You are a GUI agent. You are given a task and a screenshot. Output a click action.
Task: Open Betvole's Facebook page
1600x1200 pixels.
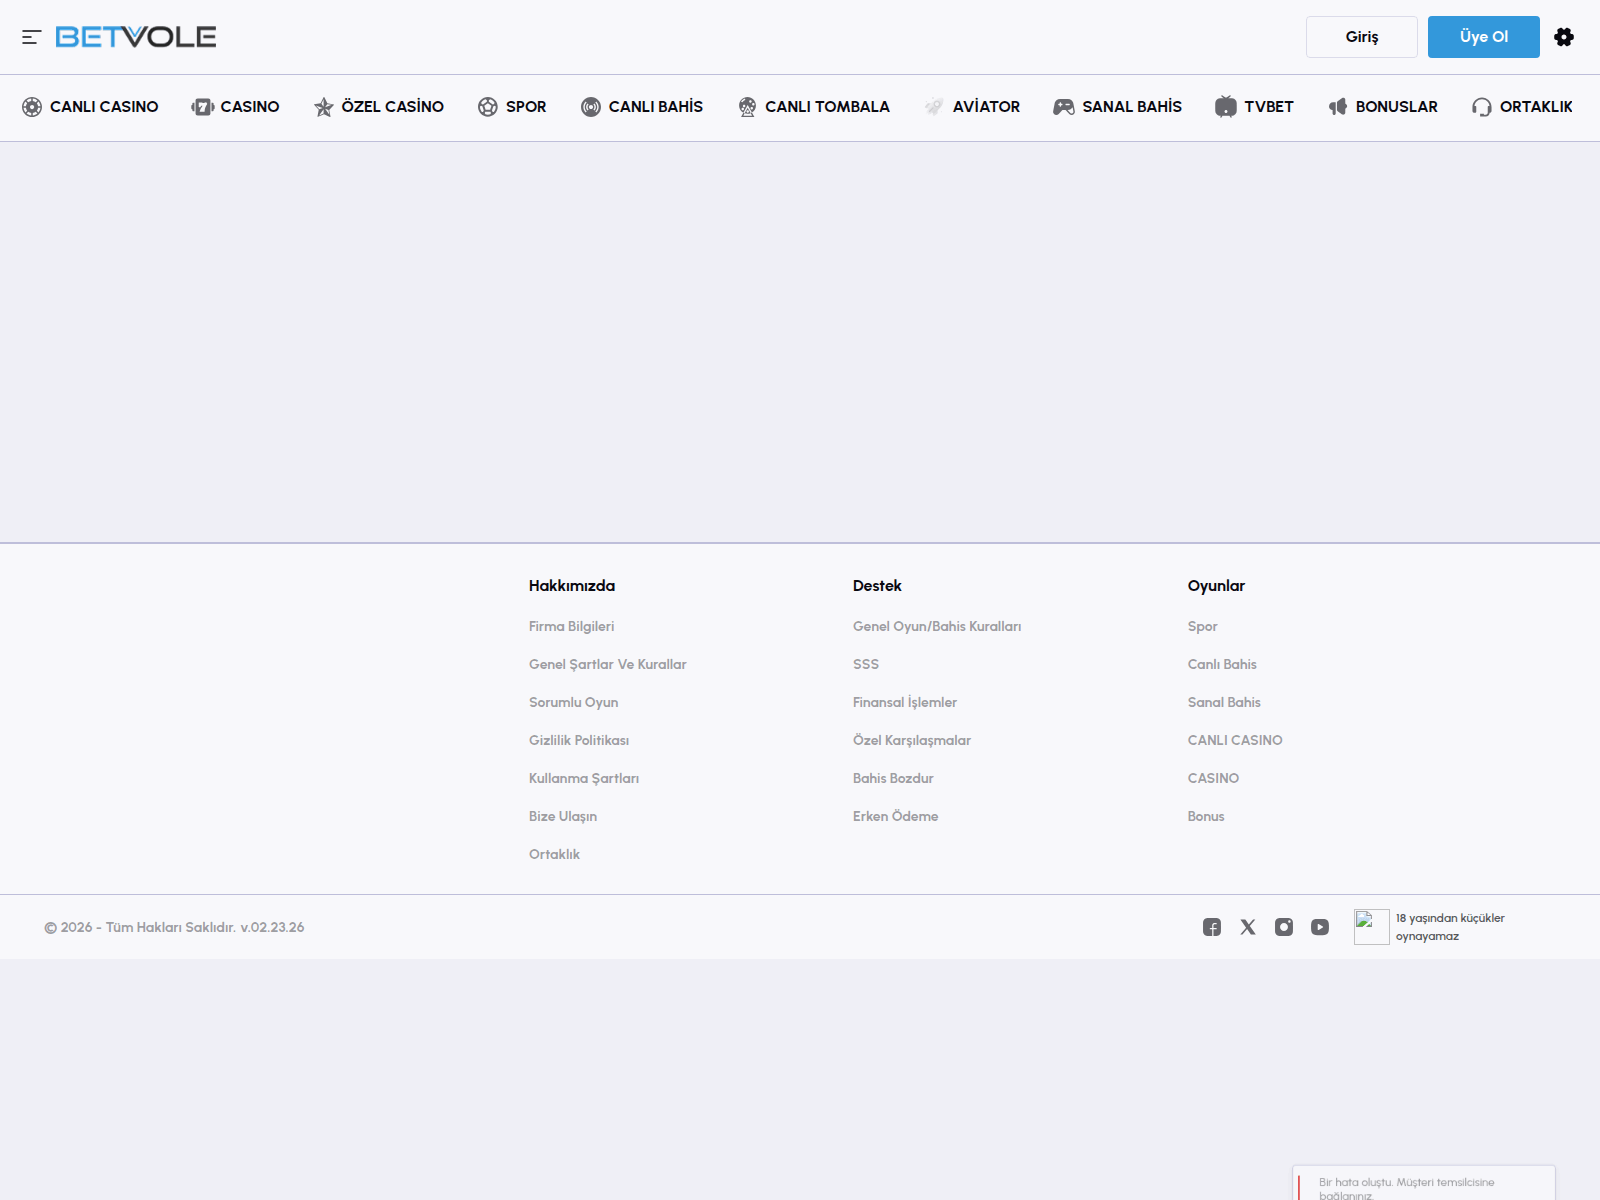[x=1213, y=927]
